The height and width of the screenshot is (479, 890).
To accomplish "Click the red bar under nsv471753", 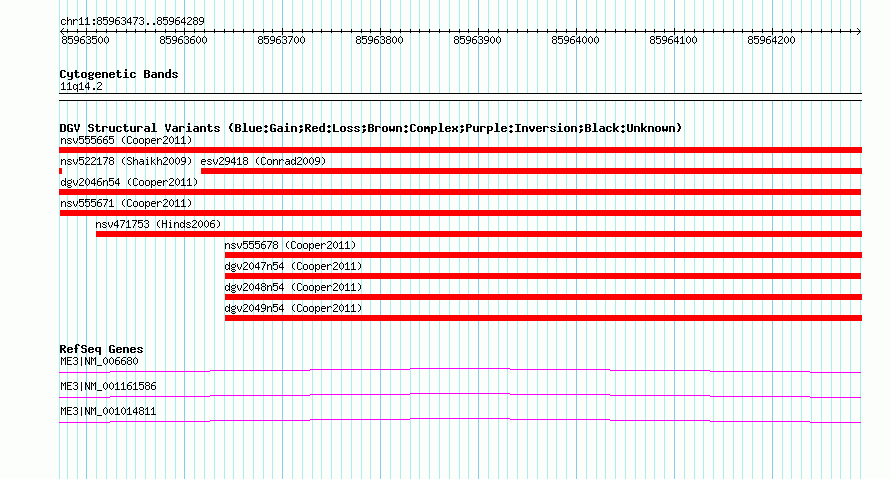I will [x=478, y=234].
